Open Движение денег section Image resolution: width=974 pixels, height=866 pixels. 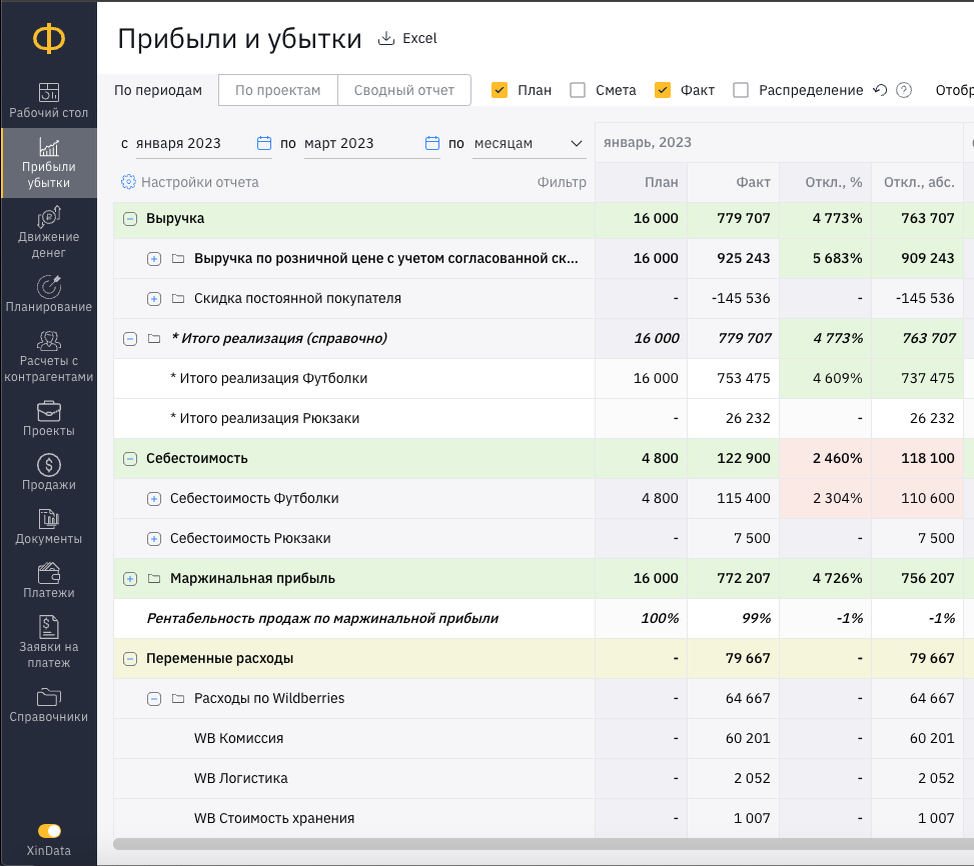(48, 233)
